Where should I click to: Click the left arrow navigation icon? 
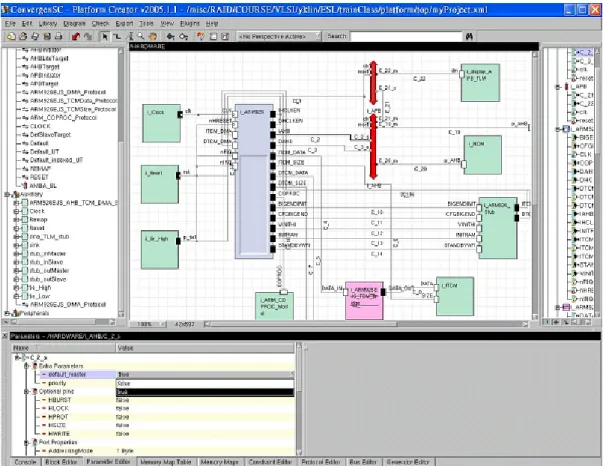[170, 37]
